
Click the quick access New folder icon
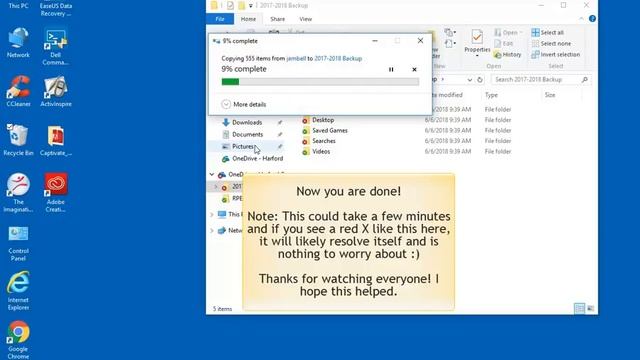242,5
